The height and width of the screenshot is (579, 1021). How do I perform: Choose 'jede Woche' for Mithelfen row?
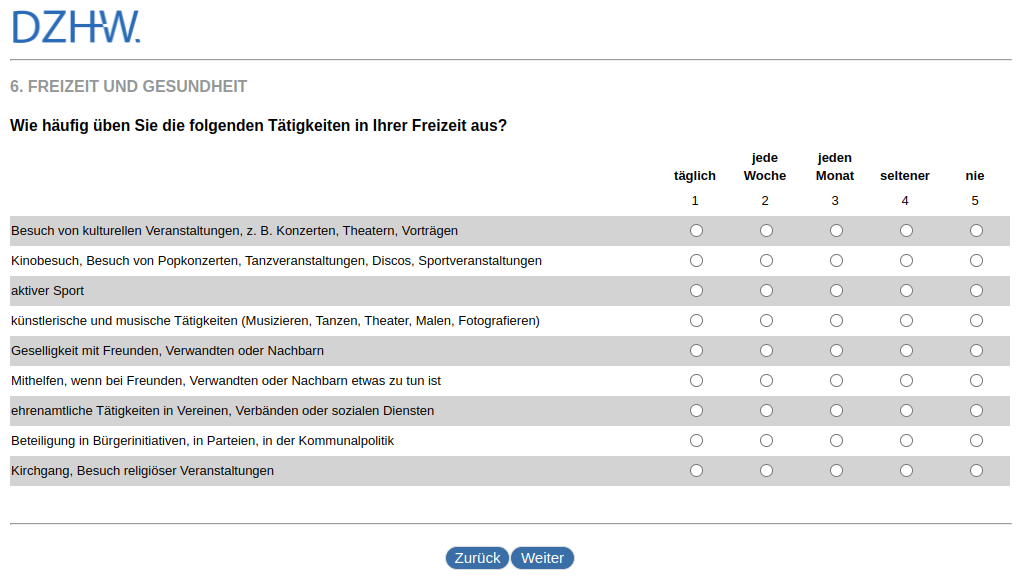(x=766, y=381)
